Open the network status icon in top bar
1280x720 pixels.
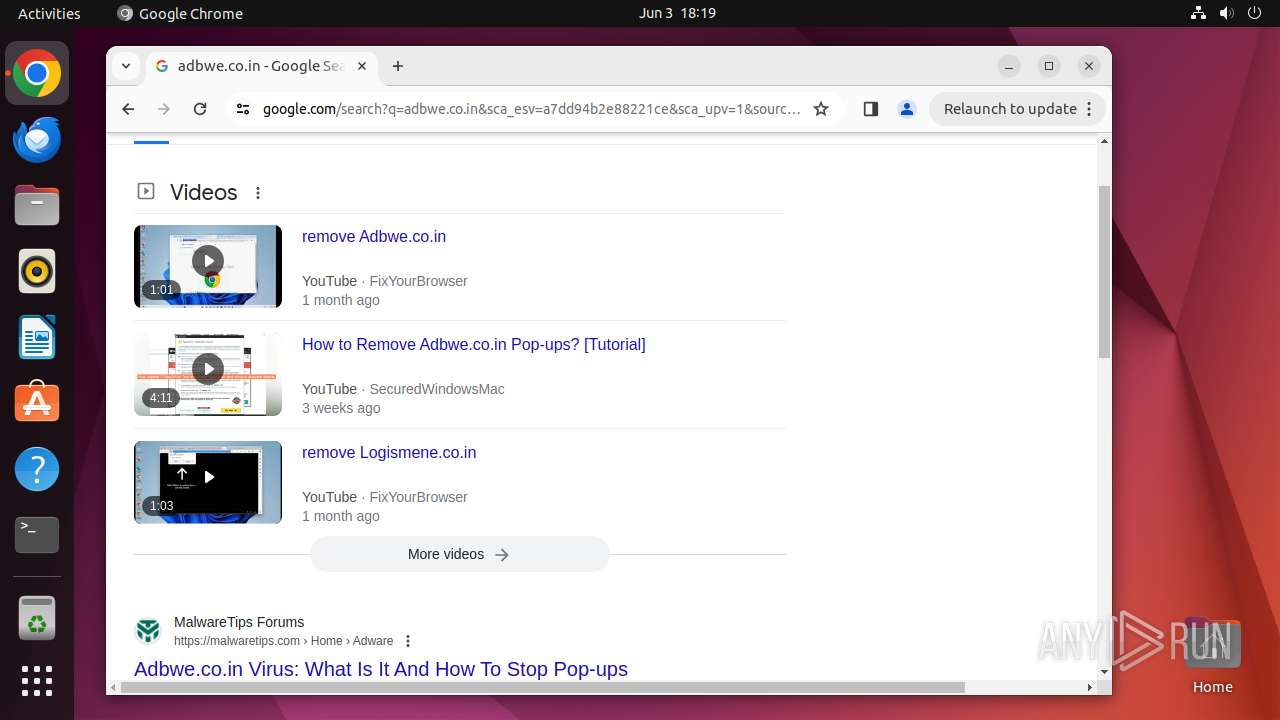(1198, 13)
